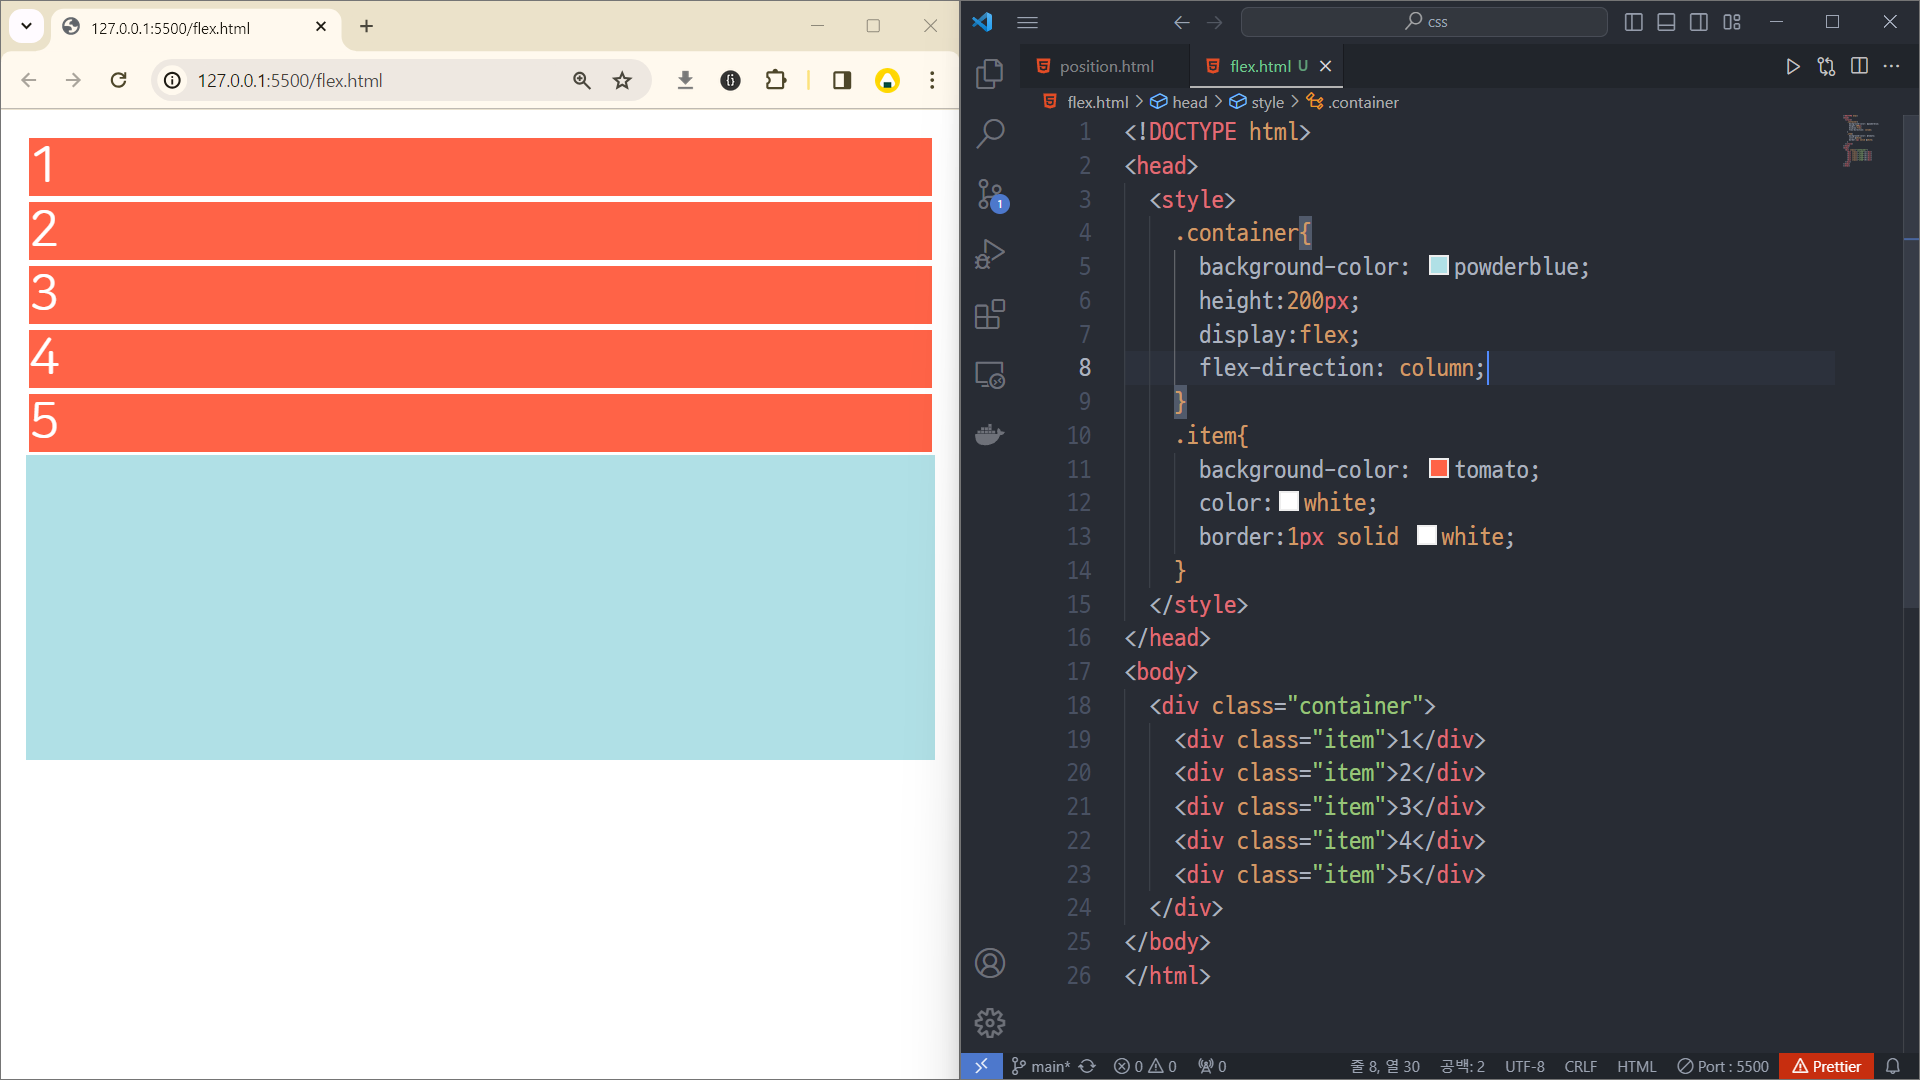This screenshot has height=1080, width=1920.
Task: Open the Docker panel icon
Action: (989, 435)
